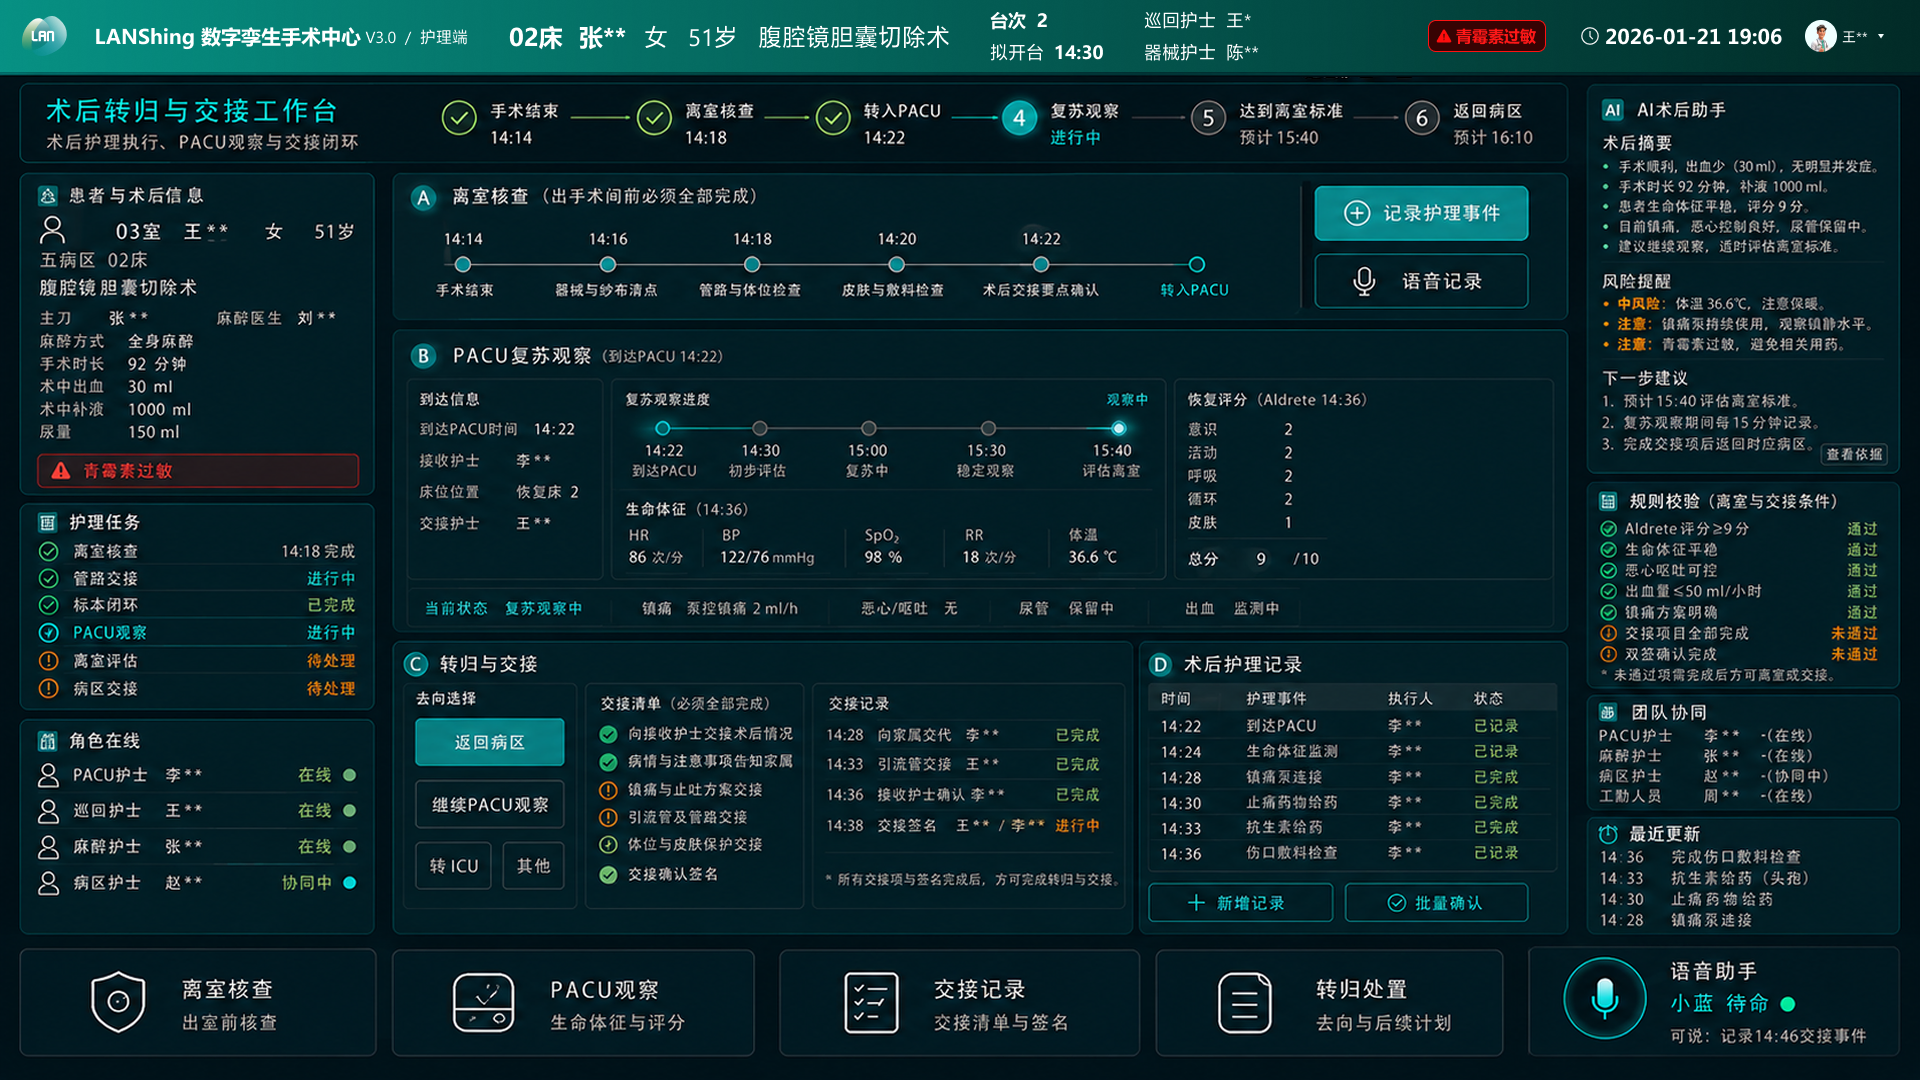The image size is (1920, 1080).
Task: Select step 6 返回病区 circle
Action: (1422, 119)
